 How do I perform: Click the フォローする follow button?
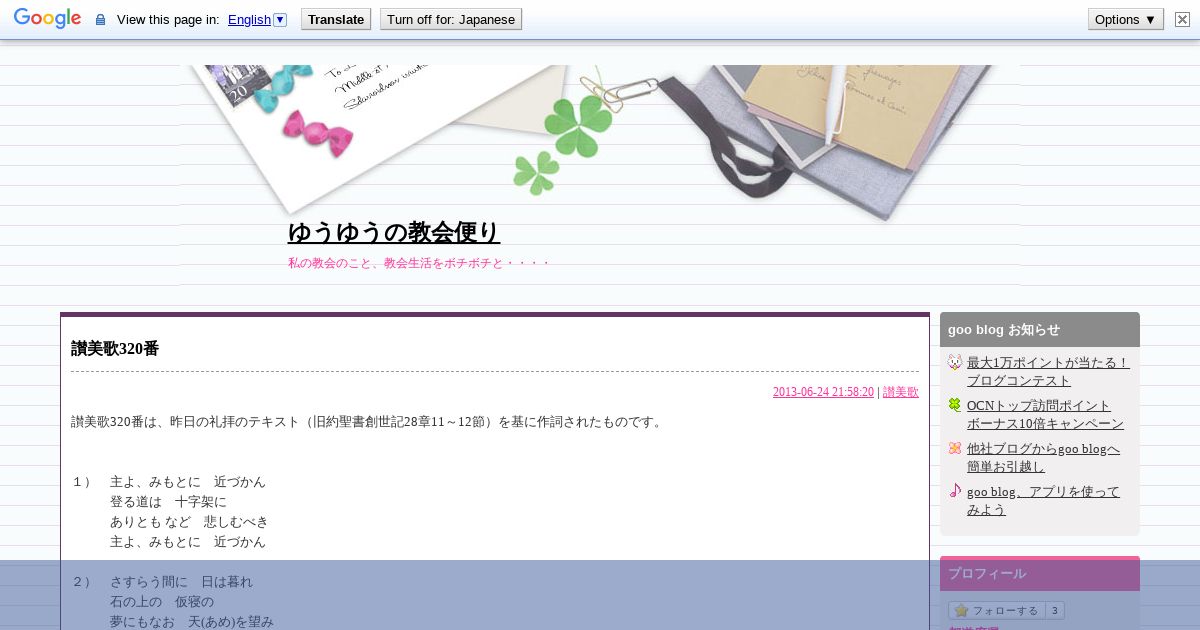coord(997,610)
